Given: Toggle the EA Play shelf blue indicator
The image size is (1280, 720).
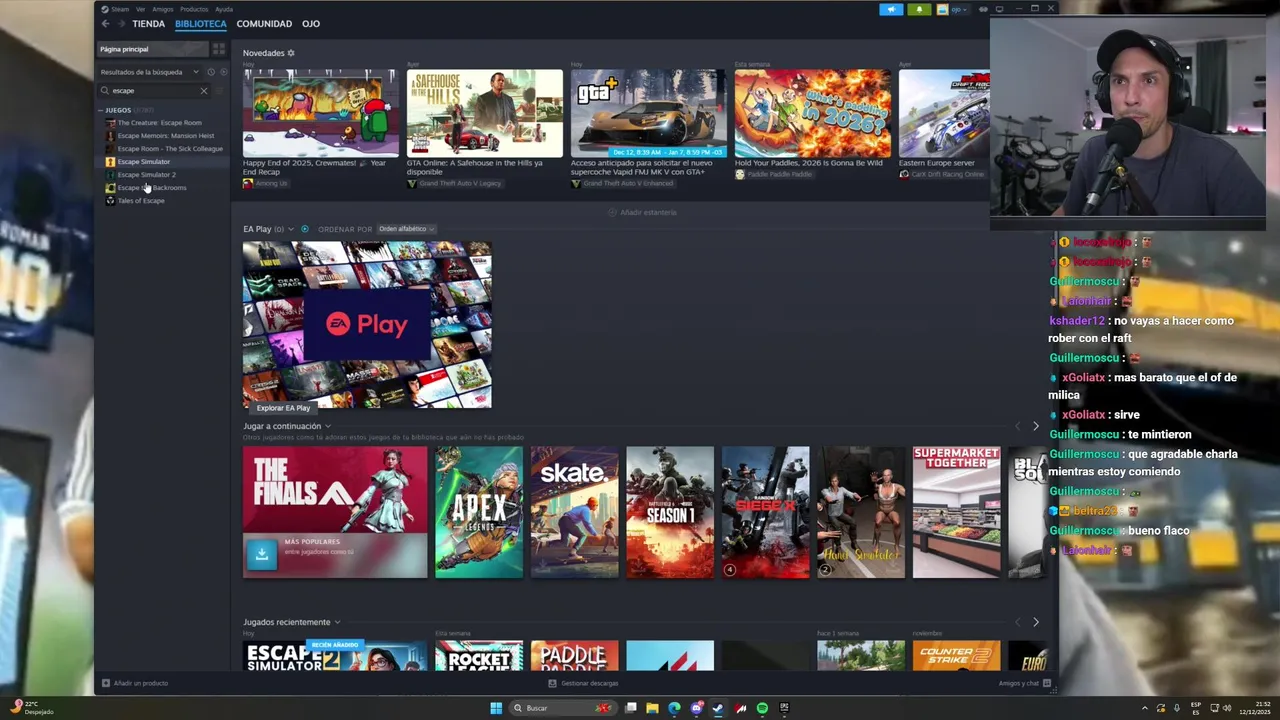Looking at the screenshot, I should pyautogui.click(x=305, y=229).
